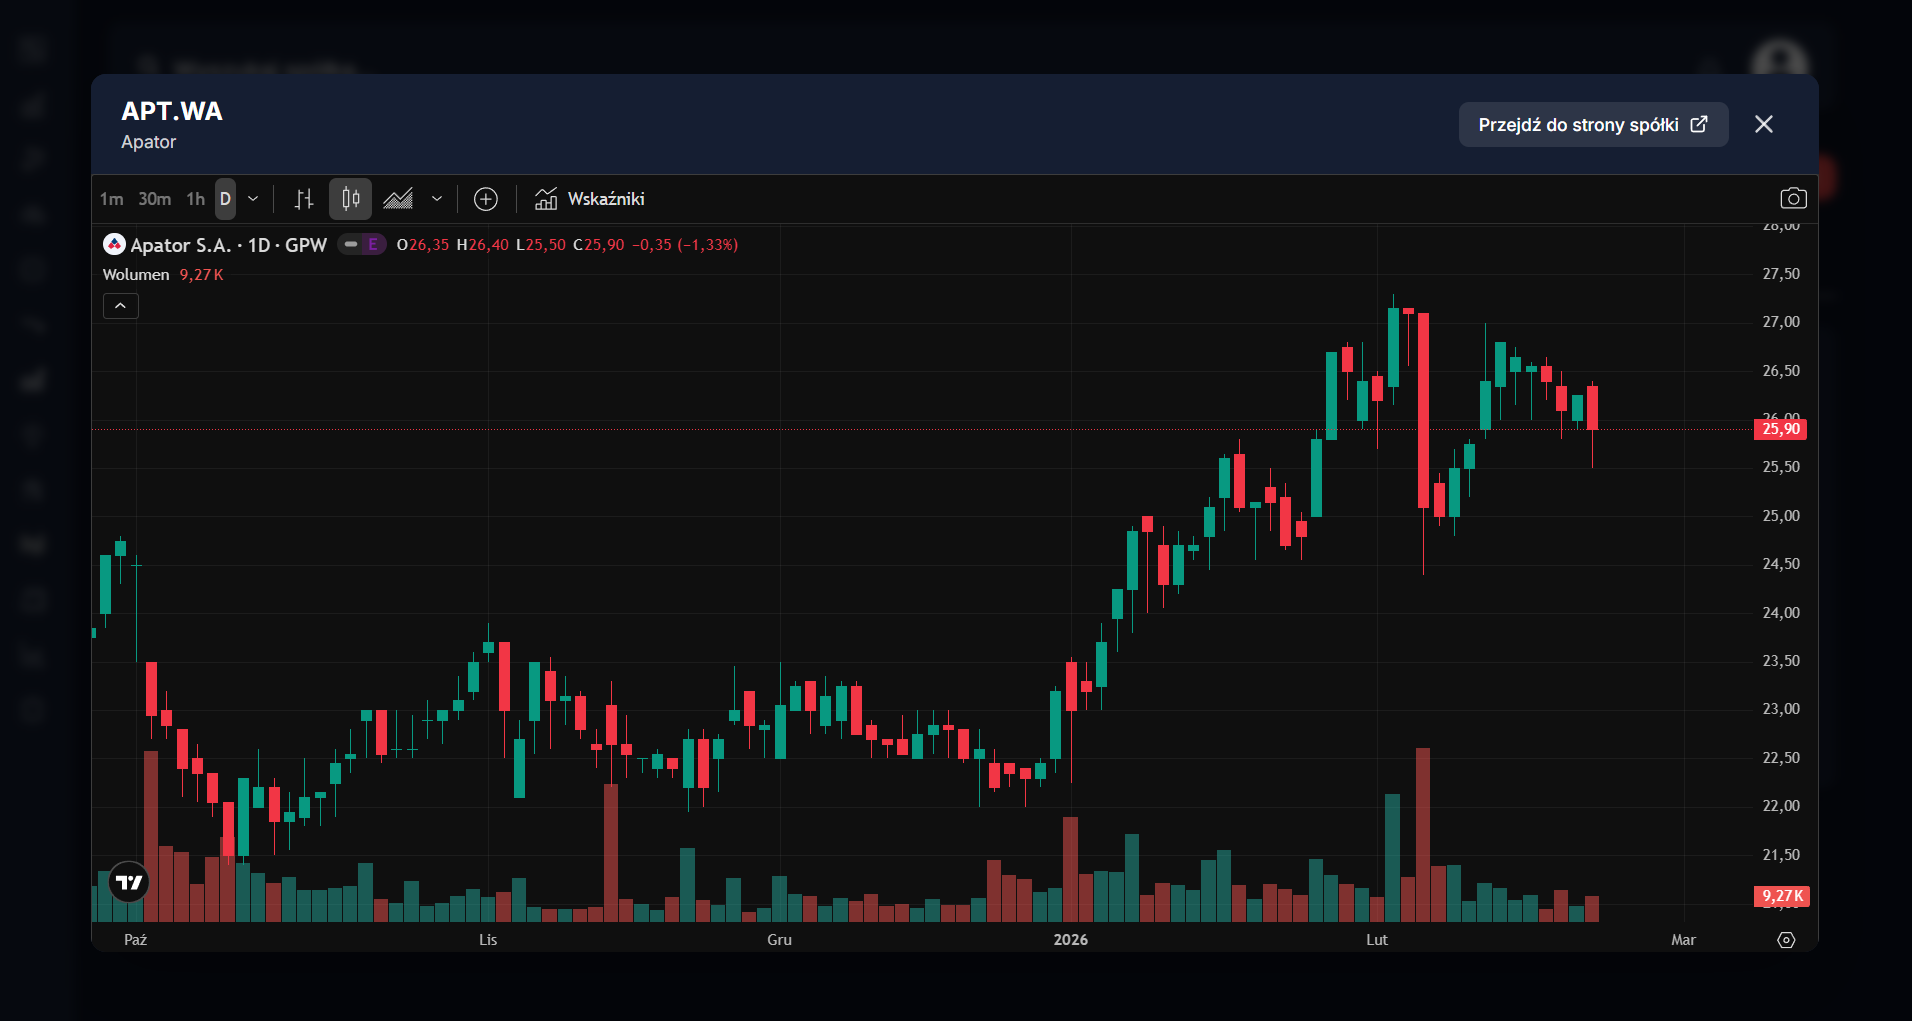Viewport: 1912px width, 1021px height.
Task: Open the Wskaźniki indicators menu
Action: 590,199
